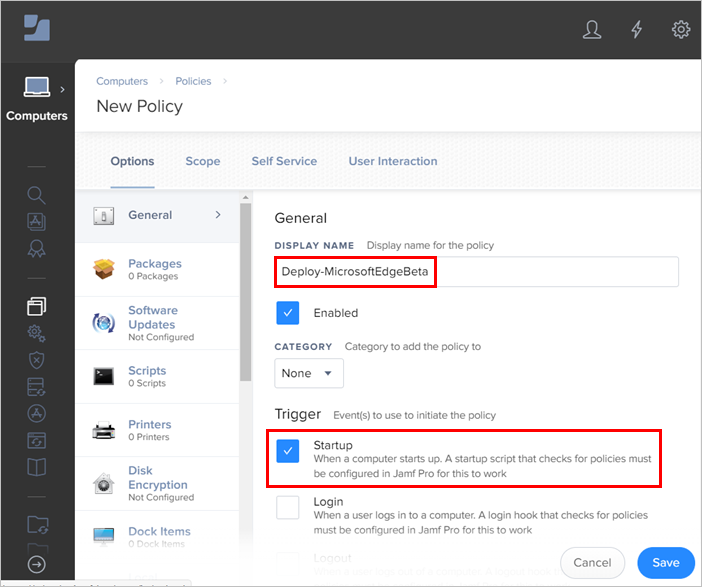Click the licensed software ribbon sidebar icon

[36, 249]
